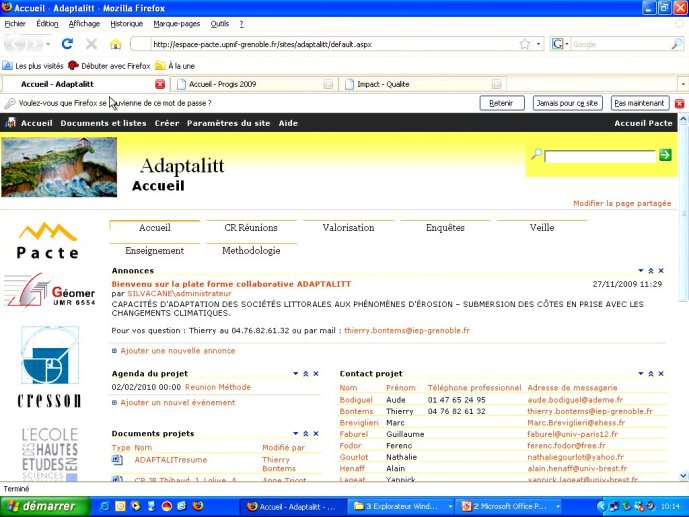Screen dimensions: 689x517
Task: Open the CR Réunions page tab
Action: point(251,228)
